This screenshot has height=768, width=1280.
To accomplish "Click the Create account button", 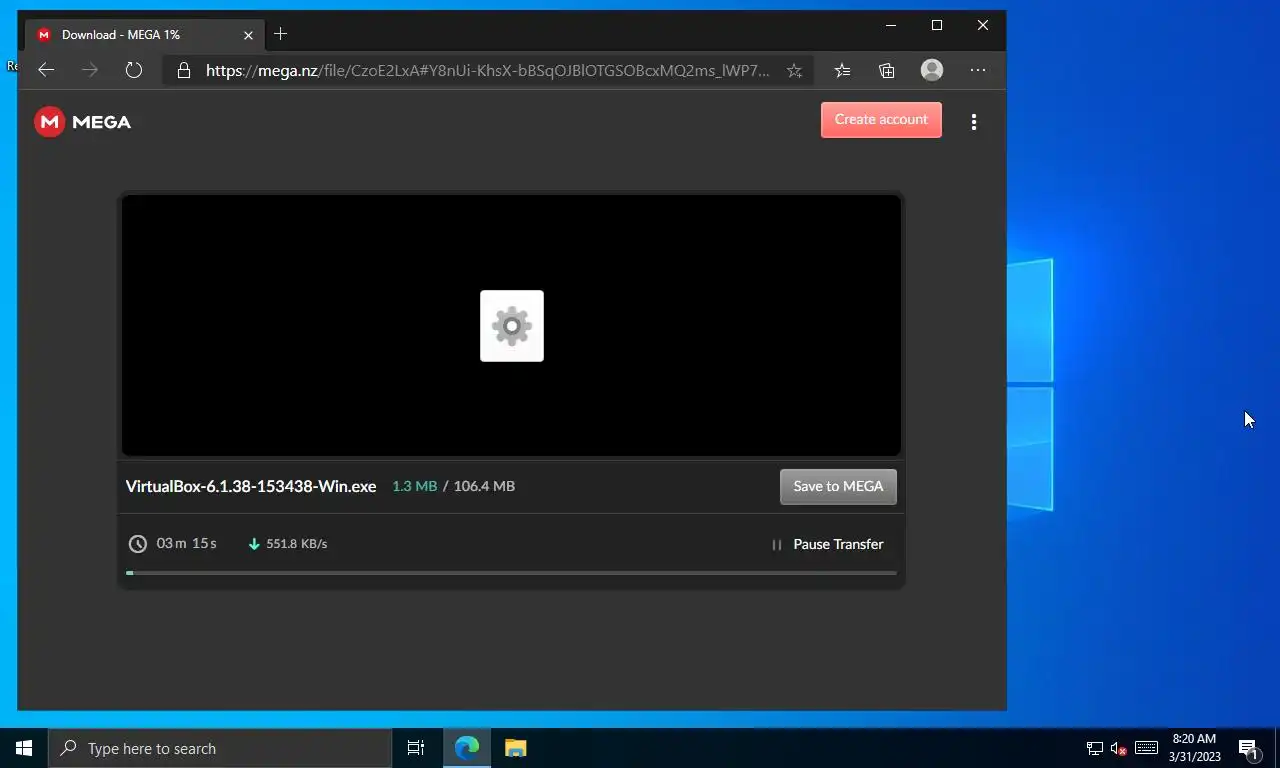I will point(881,120).
